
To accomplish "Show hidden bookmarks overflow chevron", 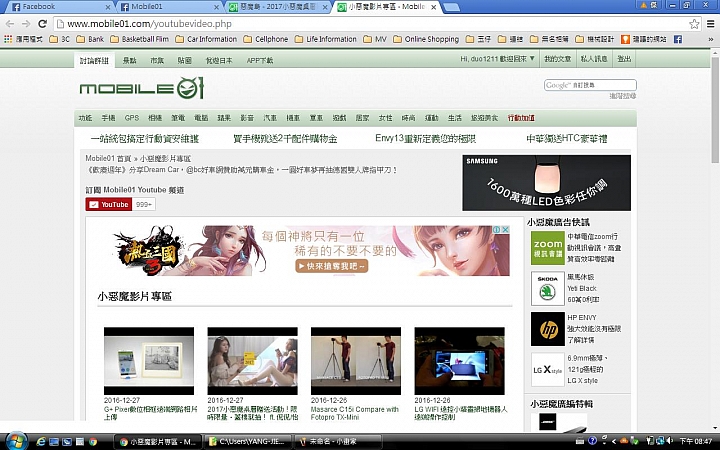I will pos(710,39).
